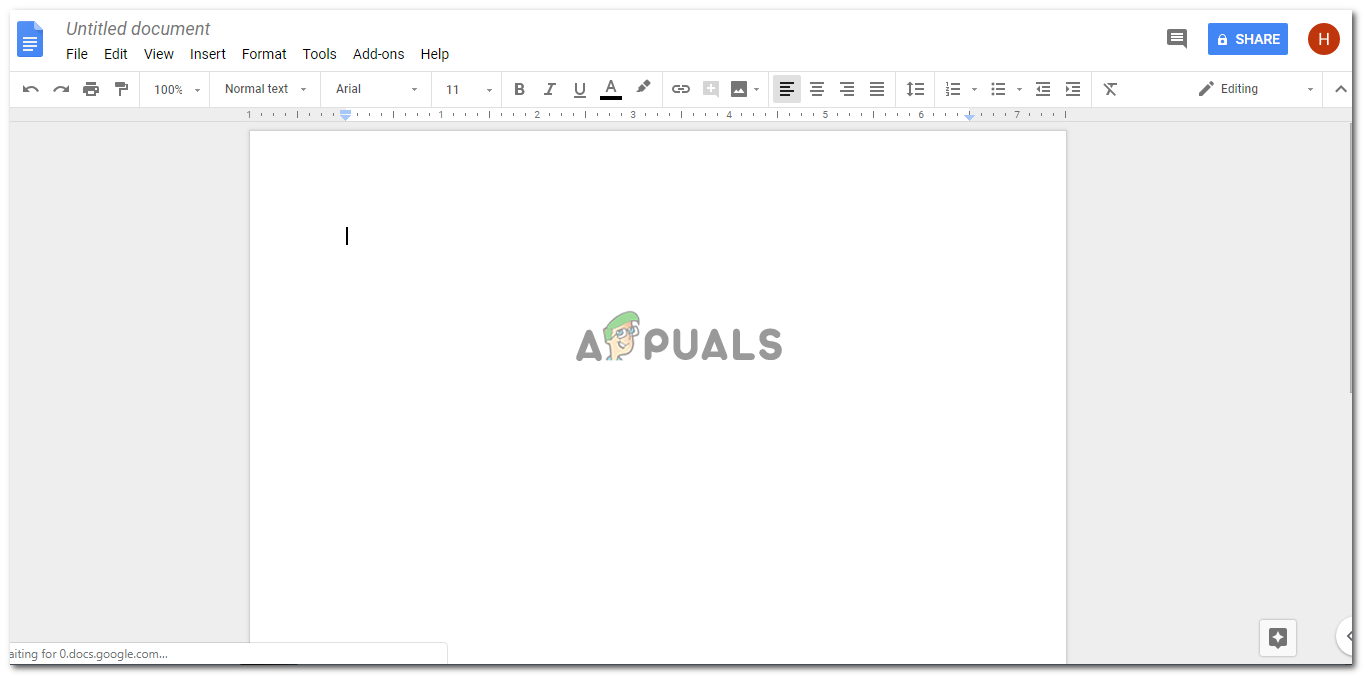Image resolution: width=1363 pixels, height=676 pixels.
Task: Open the font size 11 dropdown
Action: point(469,89)
